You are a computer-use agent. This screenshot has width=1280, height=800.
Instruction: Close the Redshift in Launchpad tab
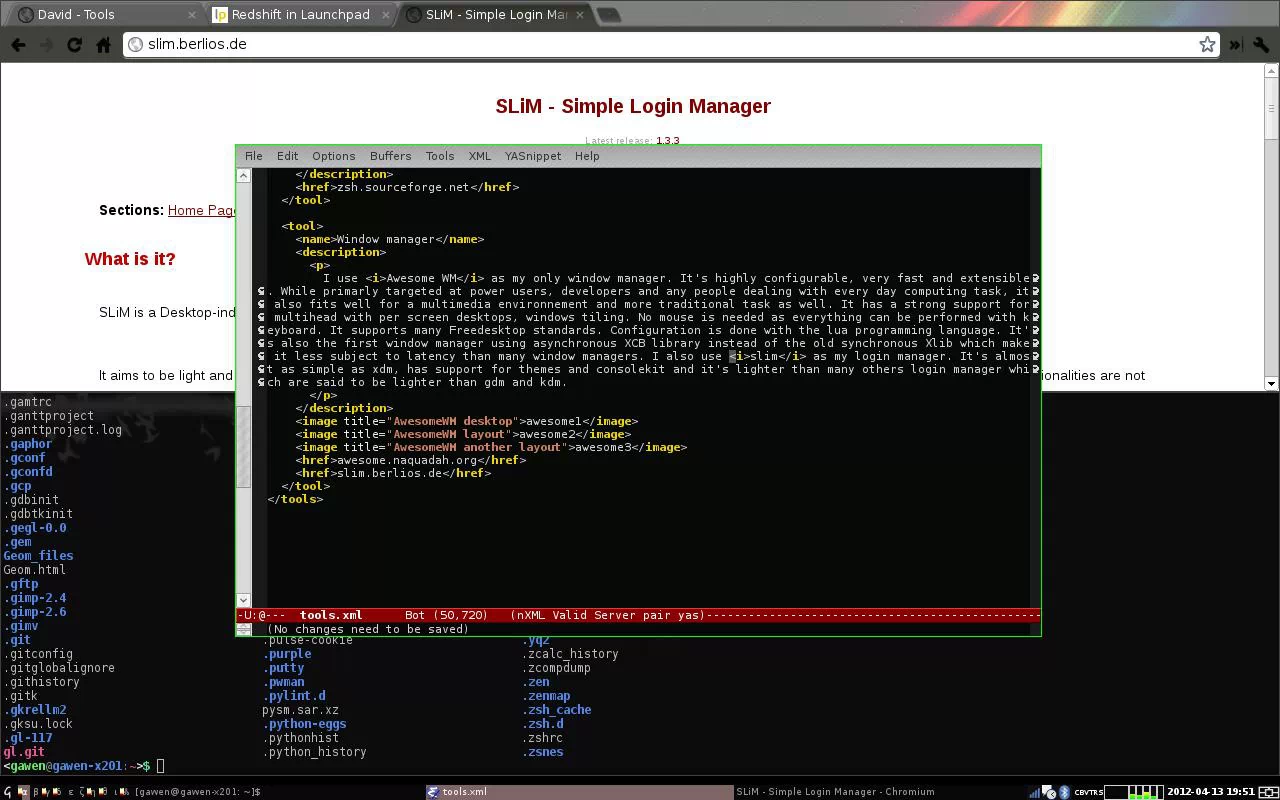386,15
